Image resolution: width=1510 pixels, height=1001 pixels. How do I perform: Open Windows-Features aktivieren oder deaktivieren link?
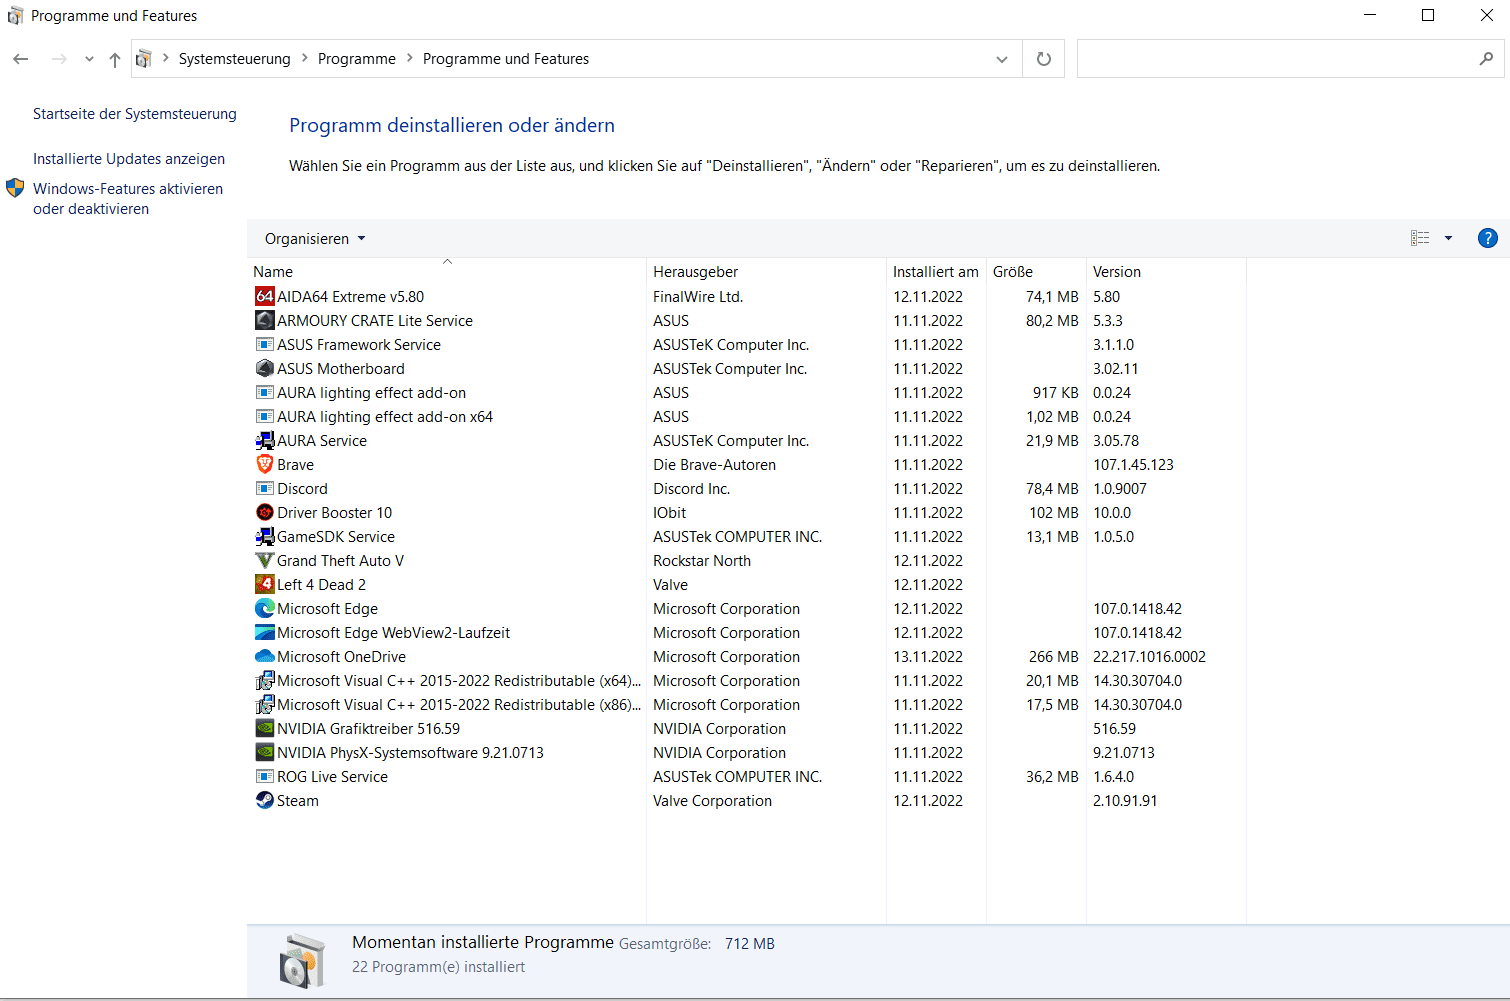[x=128, y=199]
